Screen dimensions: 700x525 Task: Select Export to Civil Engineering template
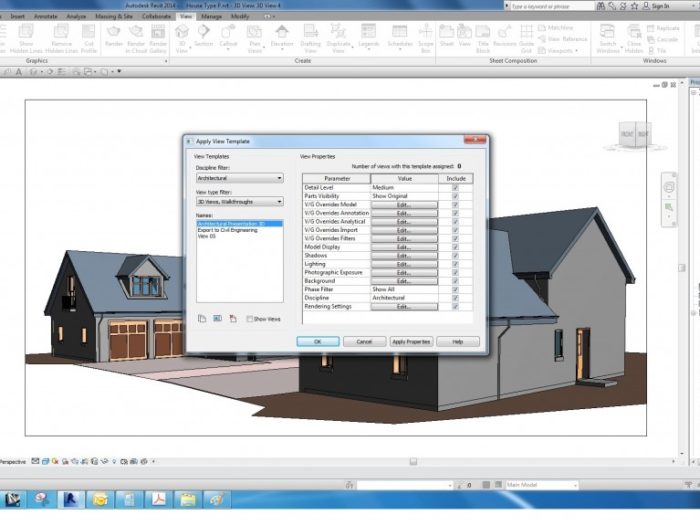pyautogui.click(x=227, y=230)
